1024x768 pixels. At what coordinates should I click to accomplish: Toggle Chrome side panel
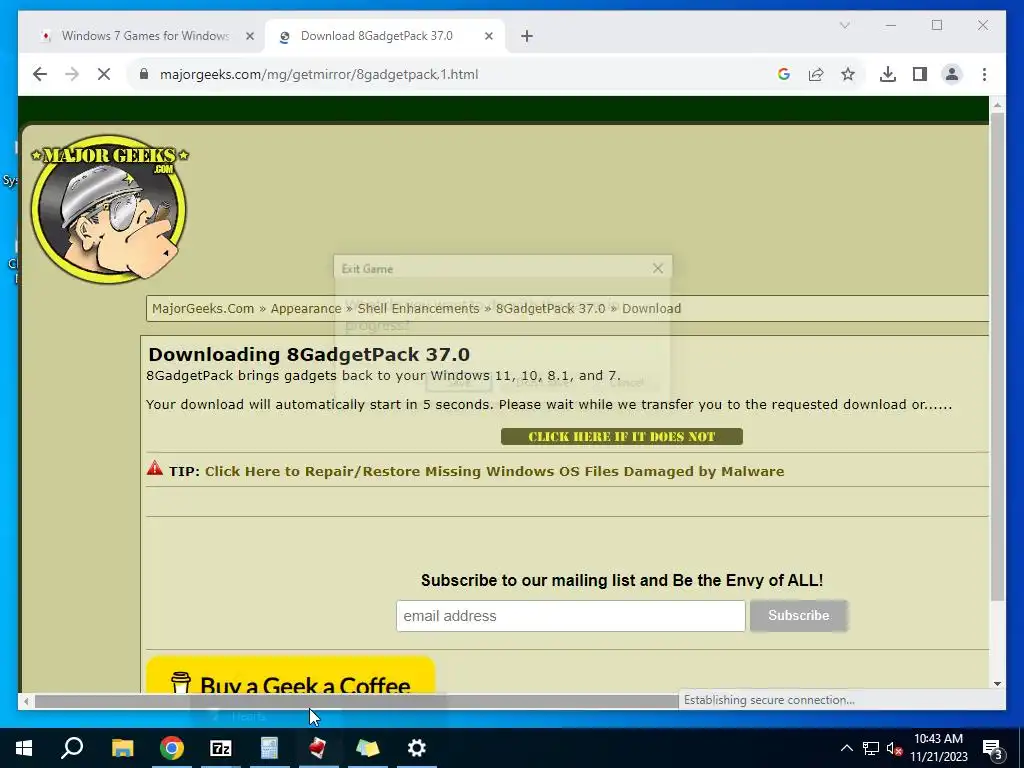coord(920,74)
